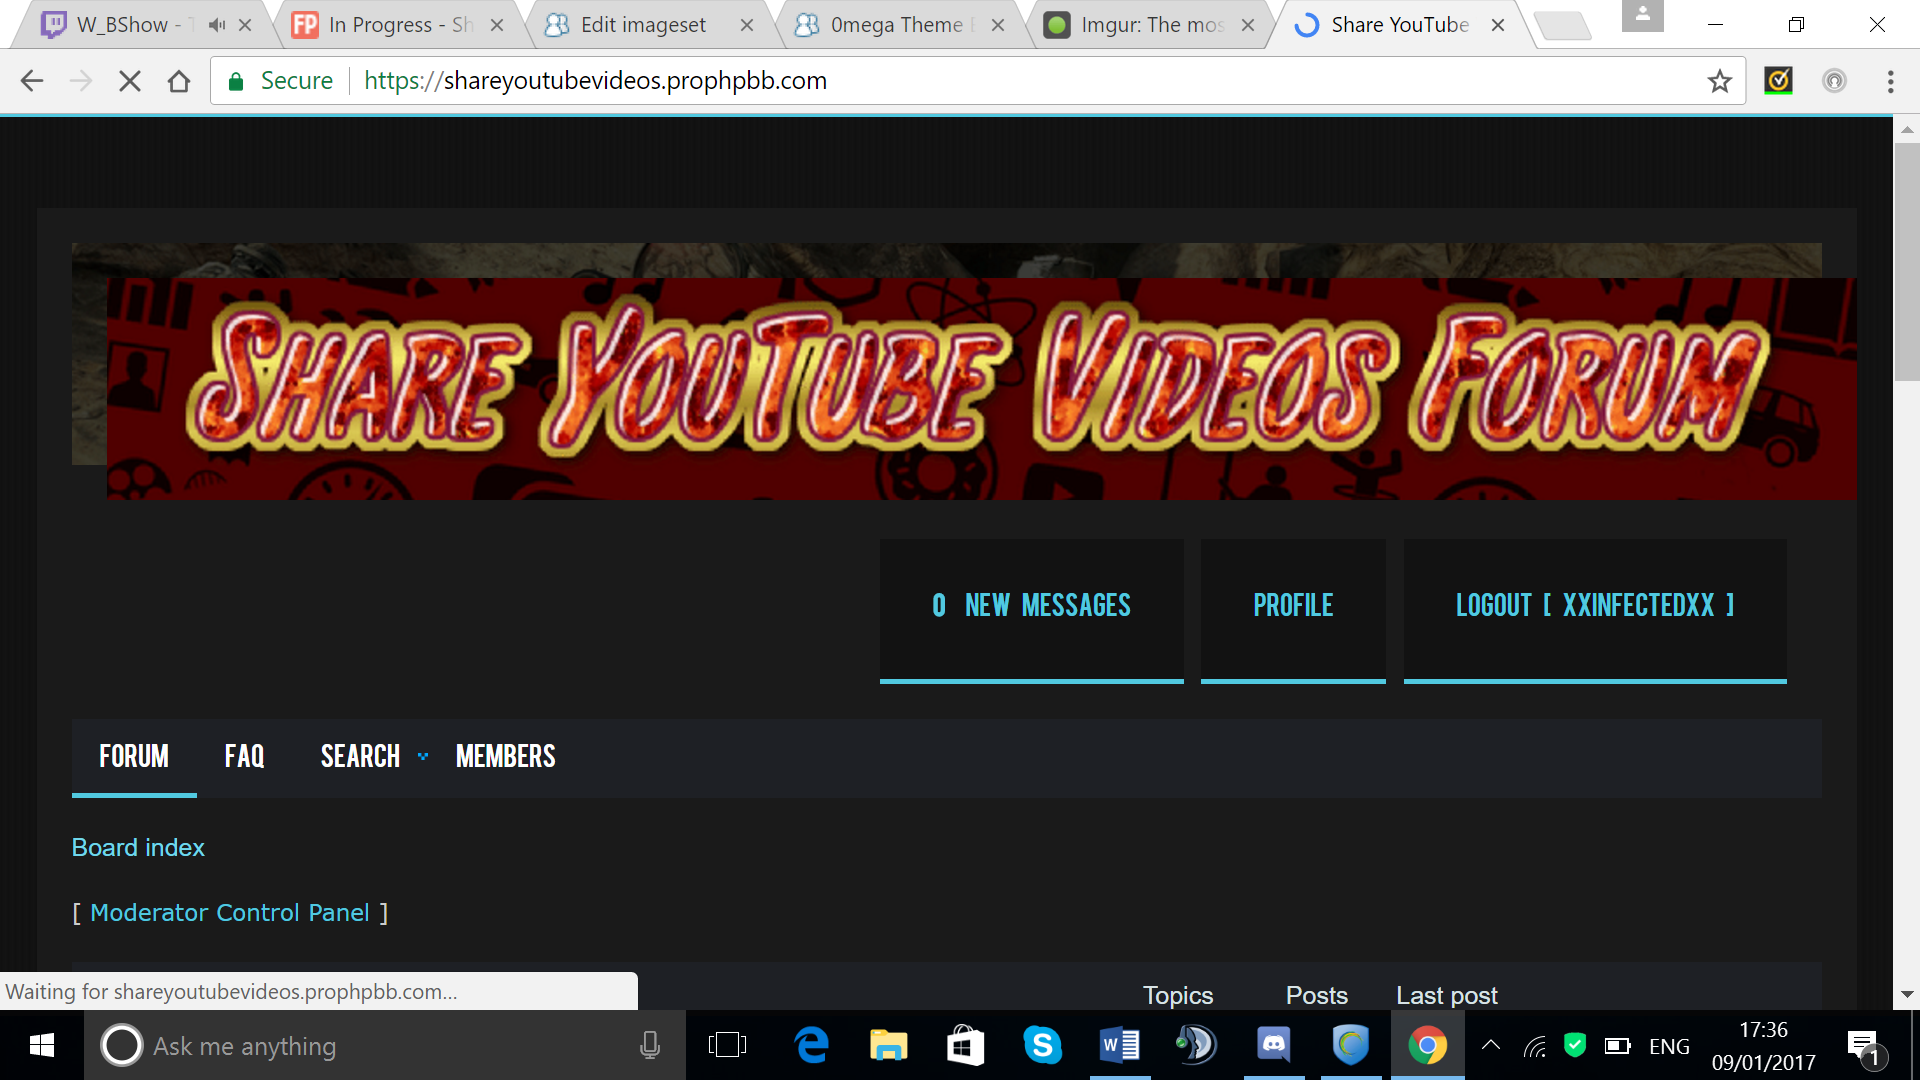Image resolution: width=1920 pixels, height=1080 pixels.
Task: Switch to Microsoft Word on the taskbar
Action: (x=1119, y=1045)
